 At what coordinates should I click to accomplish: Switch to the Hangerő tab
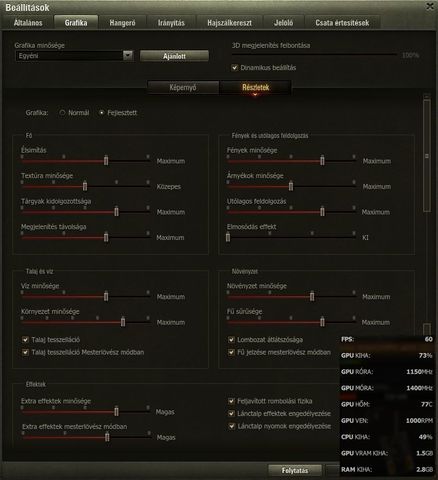(x=122, y=23)
